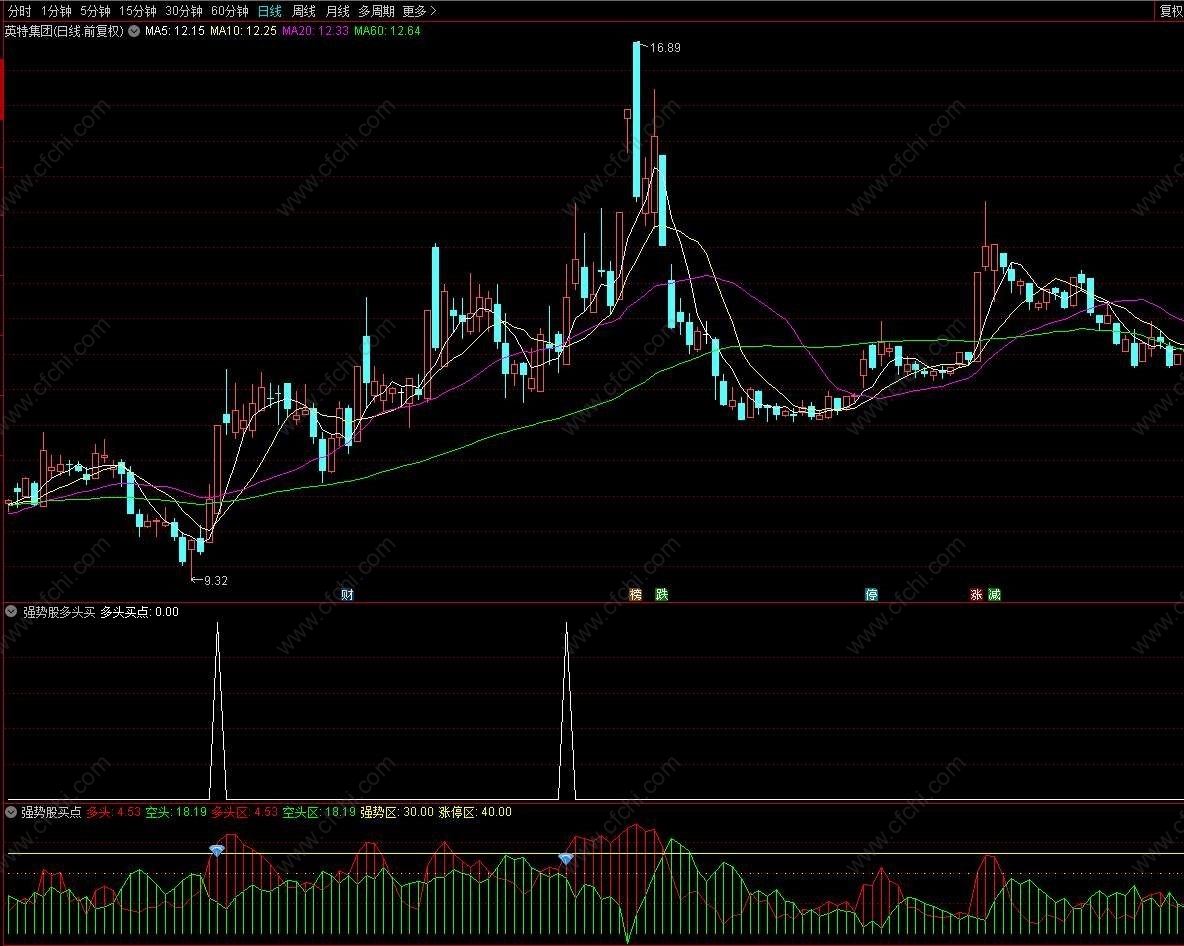Viewport: 1184px width, 946px height.
Task: Click the magenta MA20: 12.33 label
Action: tap(315, 31)
